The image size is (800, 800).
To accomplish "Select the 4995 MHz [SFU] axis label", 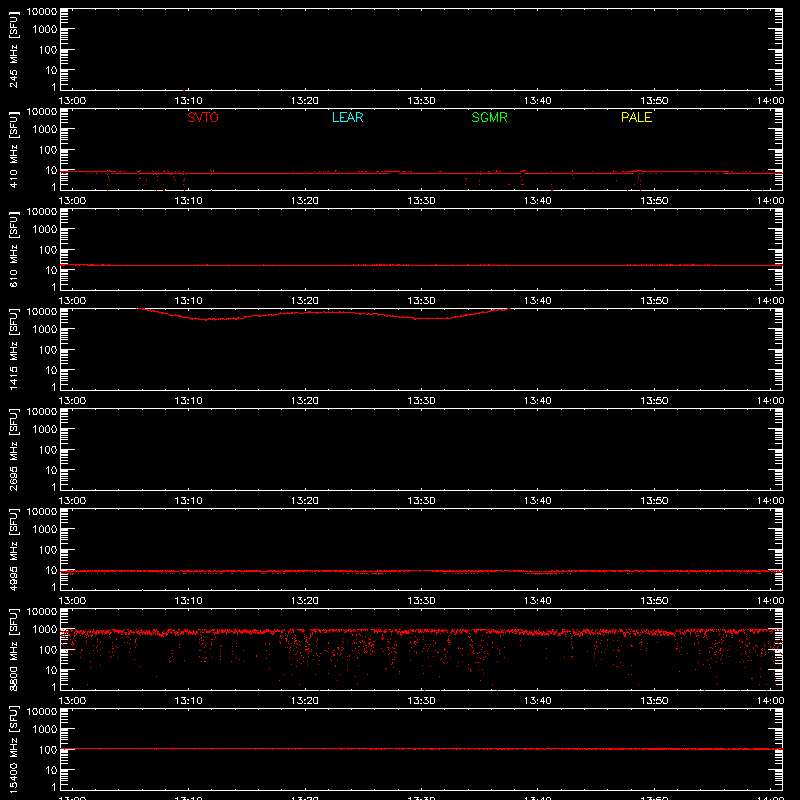I will (14, 549).
